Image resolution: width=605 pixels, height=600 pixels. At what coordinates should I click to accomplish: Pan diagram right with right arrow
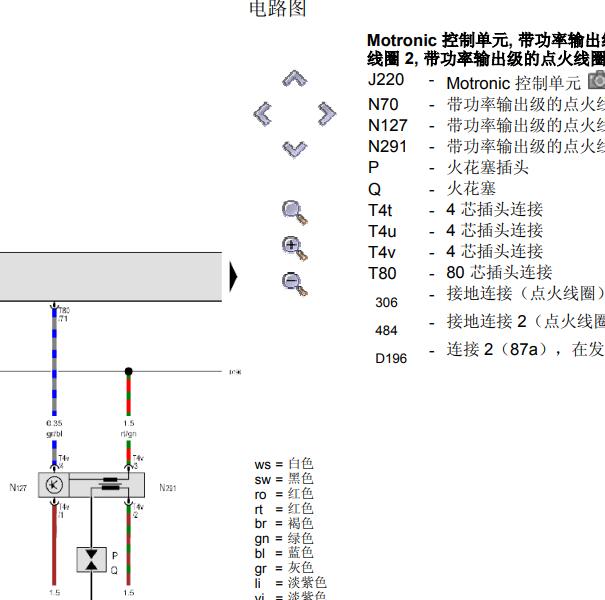[x=327, y=114]
